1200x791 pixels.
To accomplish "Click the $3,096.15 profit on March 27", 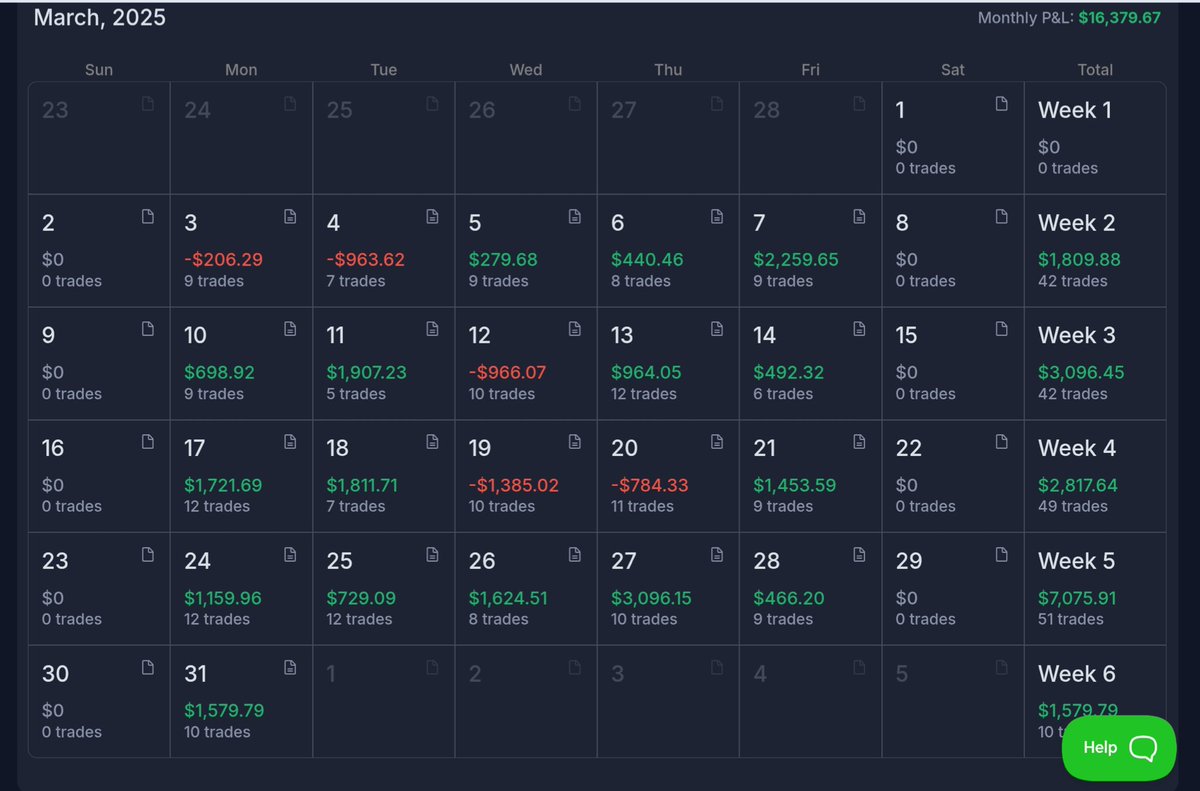I will click(651, 598).
